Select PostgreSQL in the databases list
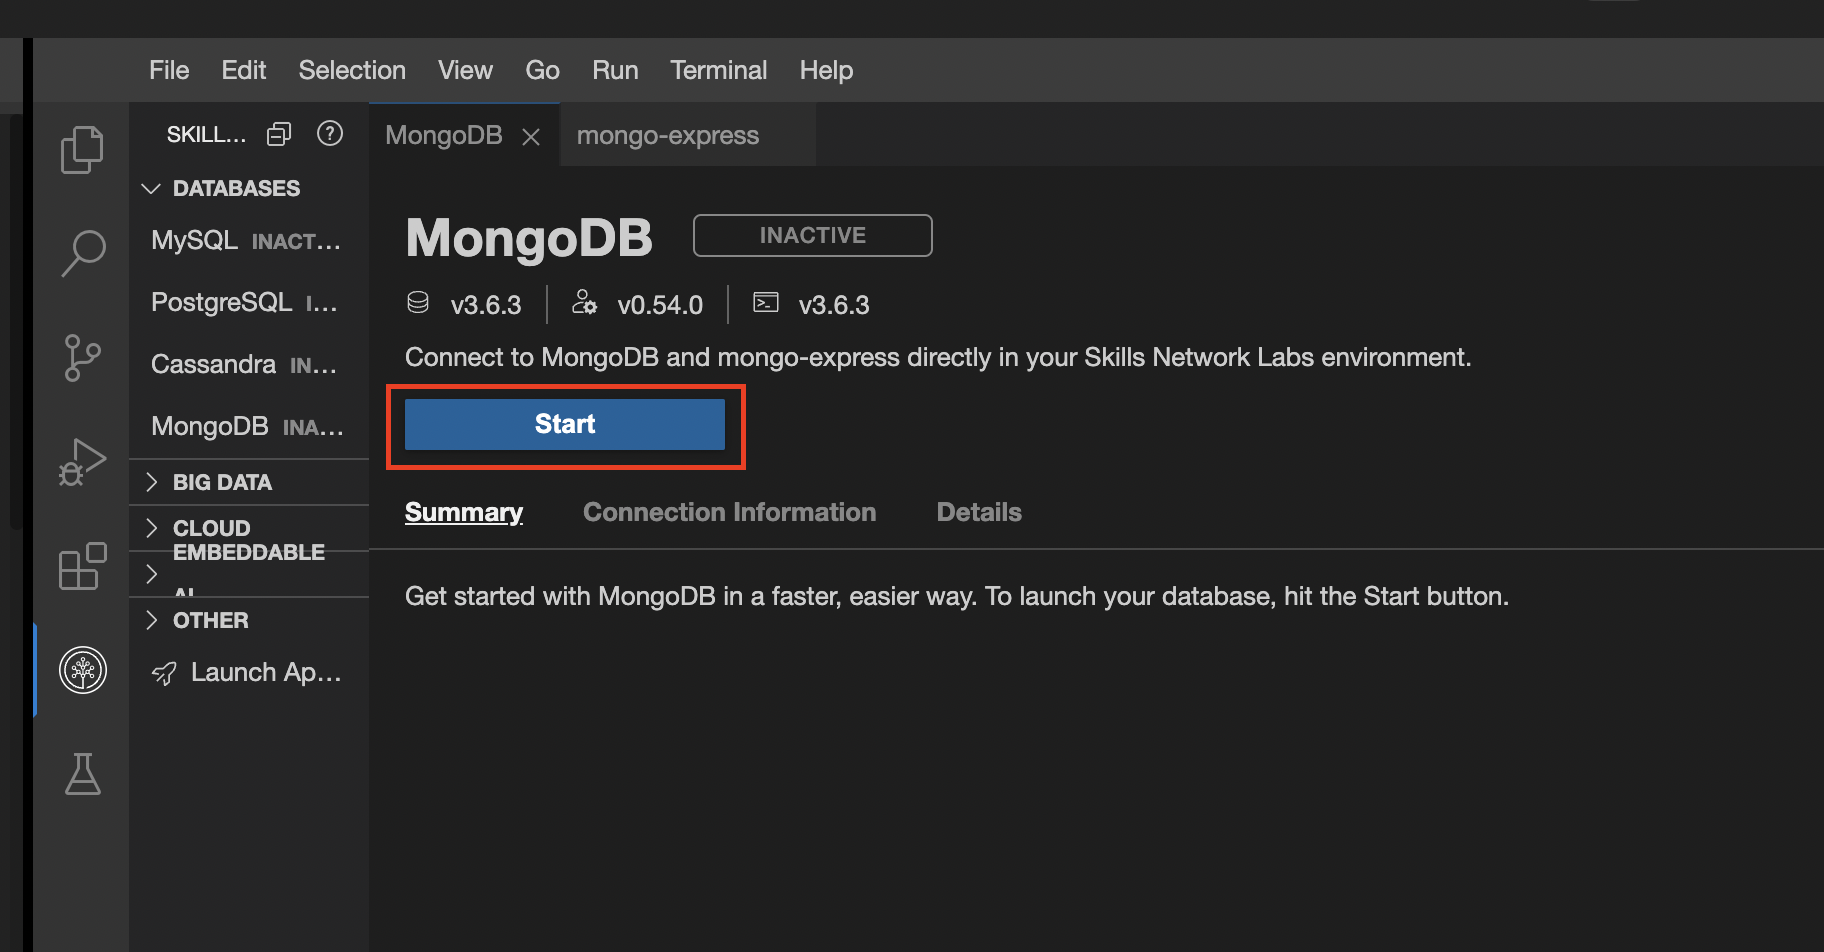 coord(249,303)
